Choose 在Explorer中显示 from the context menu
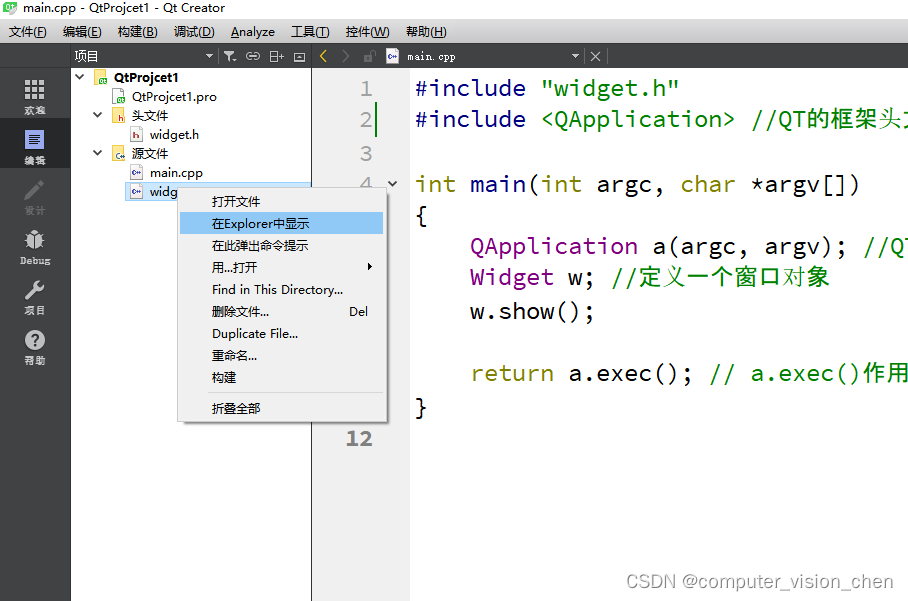Viewport: 908px width, 601px height. pos(281,223)
